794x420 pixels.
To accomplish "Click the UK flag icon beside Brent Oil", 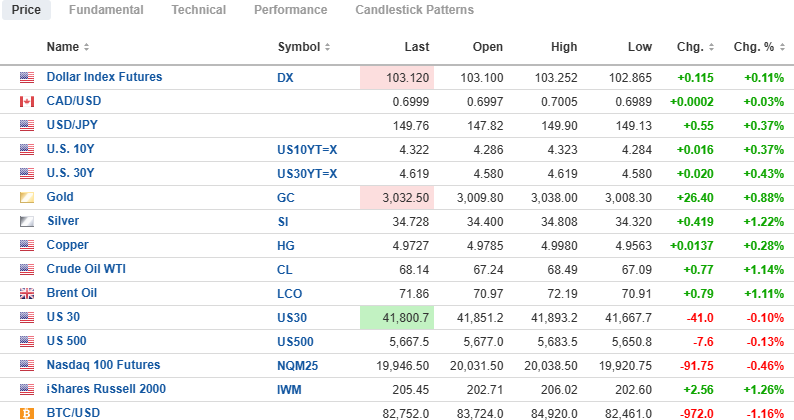I will tap(27, 294).
